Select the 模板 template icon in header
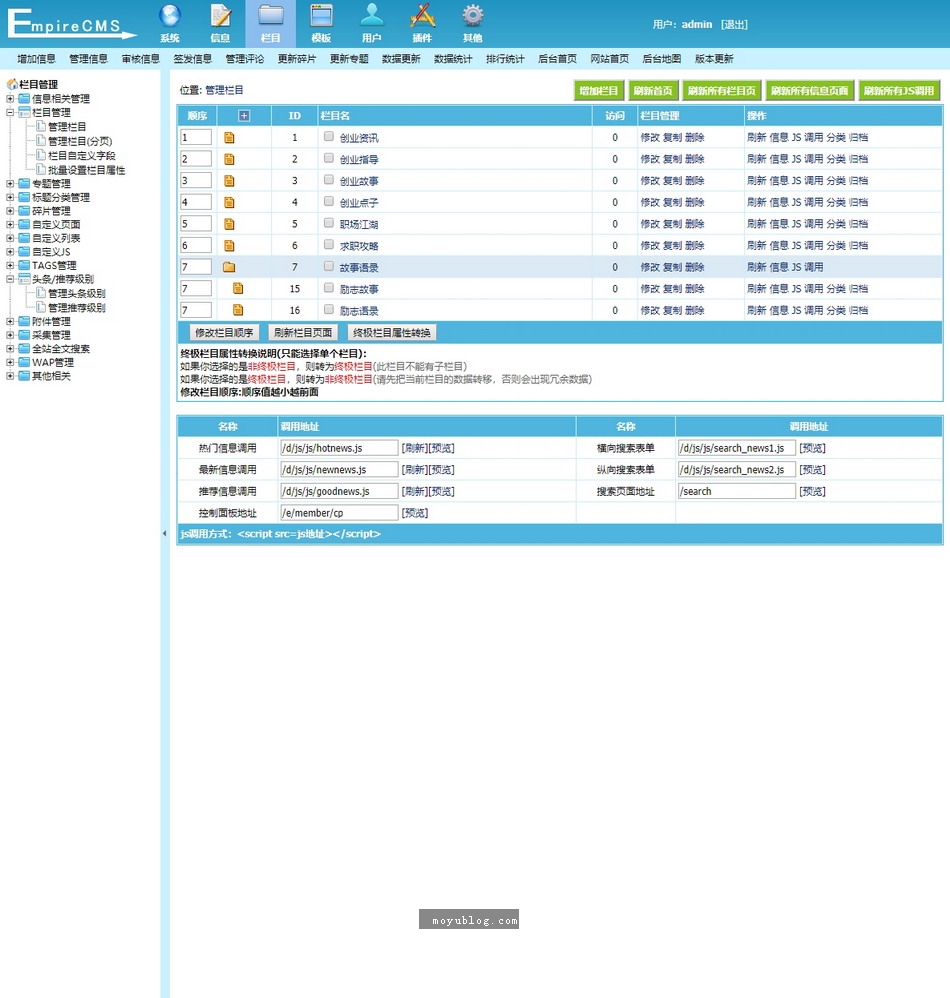Image resolution: width=950 pixels, height=998 pixels. coord(321,17)
